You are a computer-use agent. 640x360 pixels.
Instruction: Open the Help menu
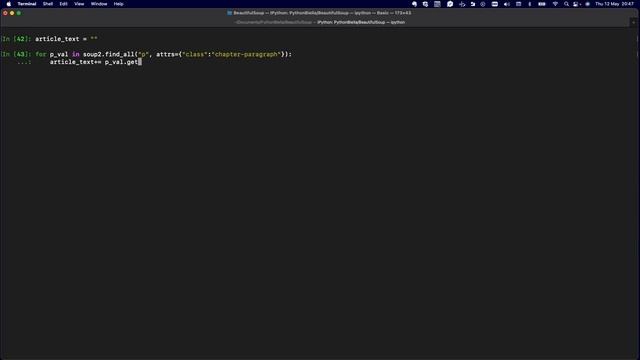118,4
